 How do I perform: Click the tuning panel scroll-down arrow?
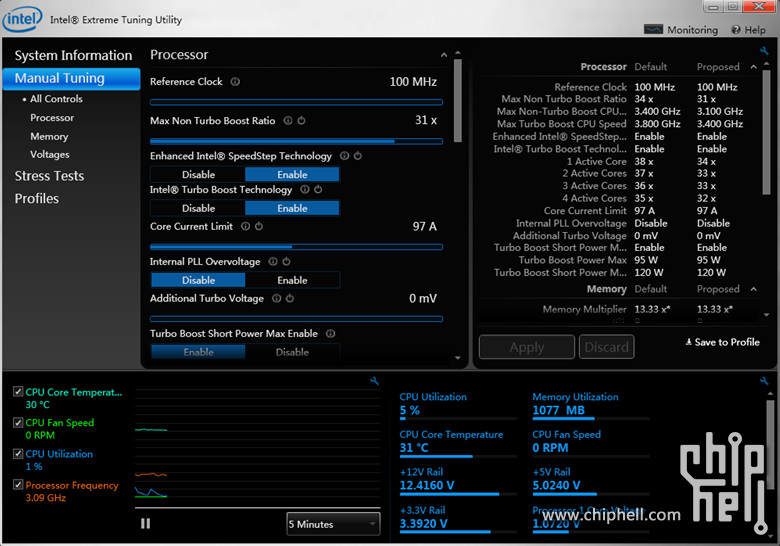pyautogui.click(x=458, y=358)
